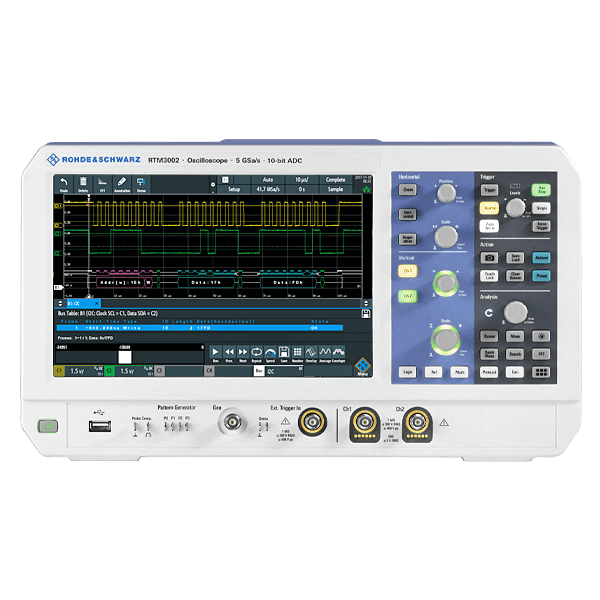Toggle the C3 channel label on screen
This screenshot has width=600, height=600.
(x=160, y=371)
